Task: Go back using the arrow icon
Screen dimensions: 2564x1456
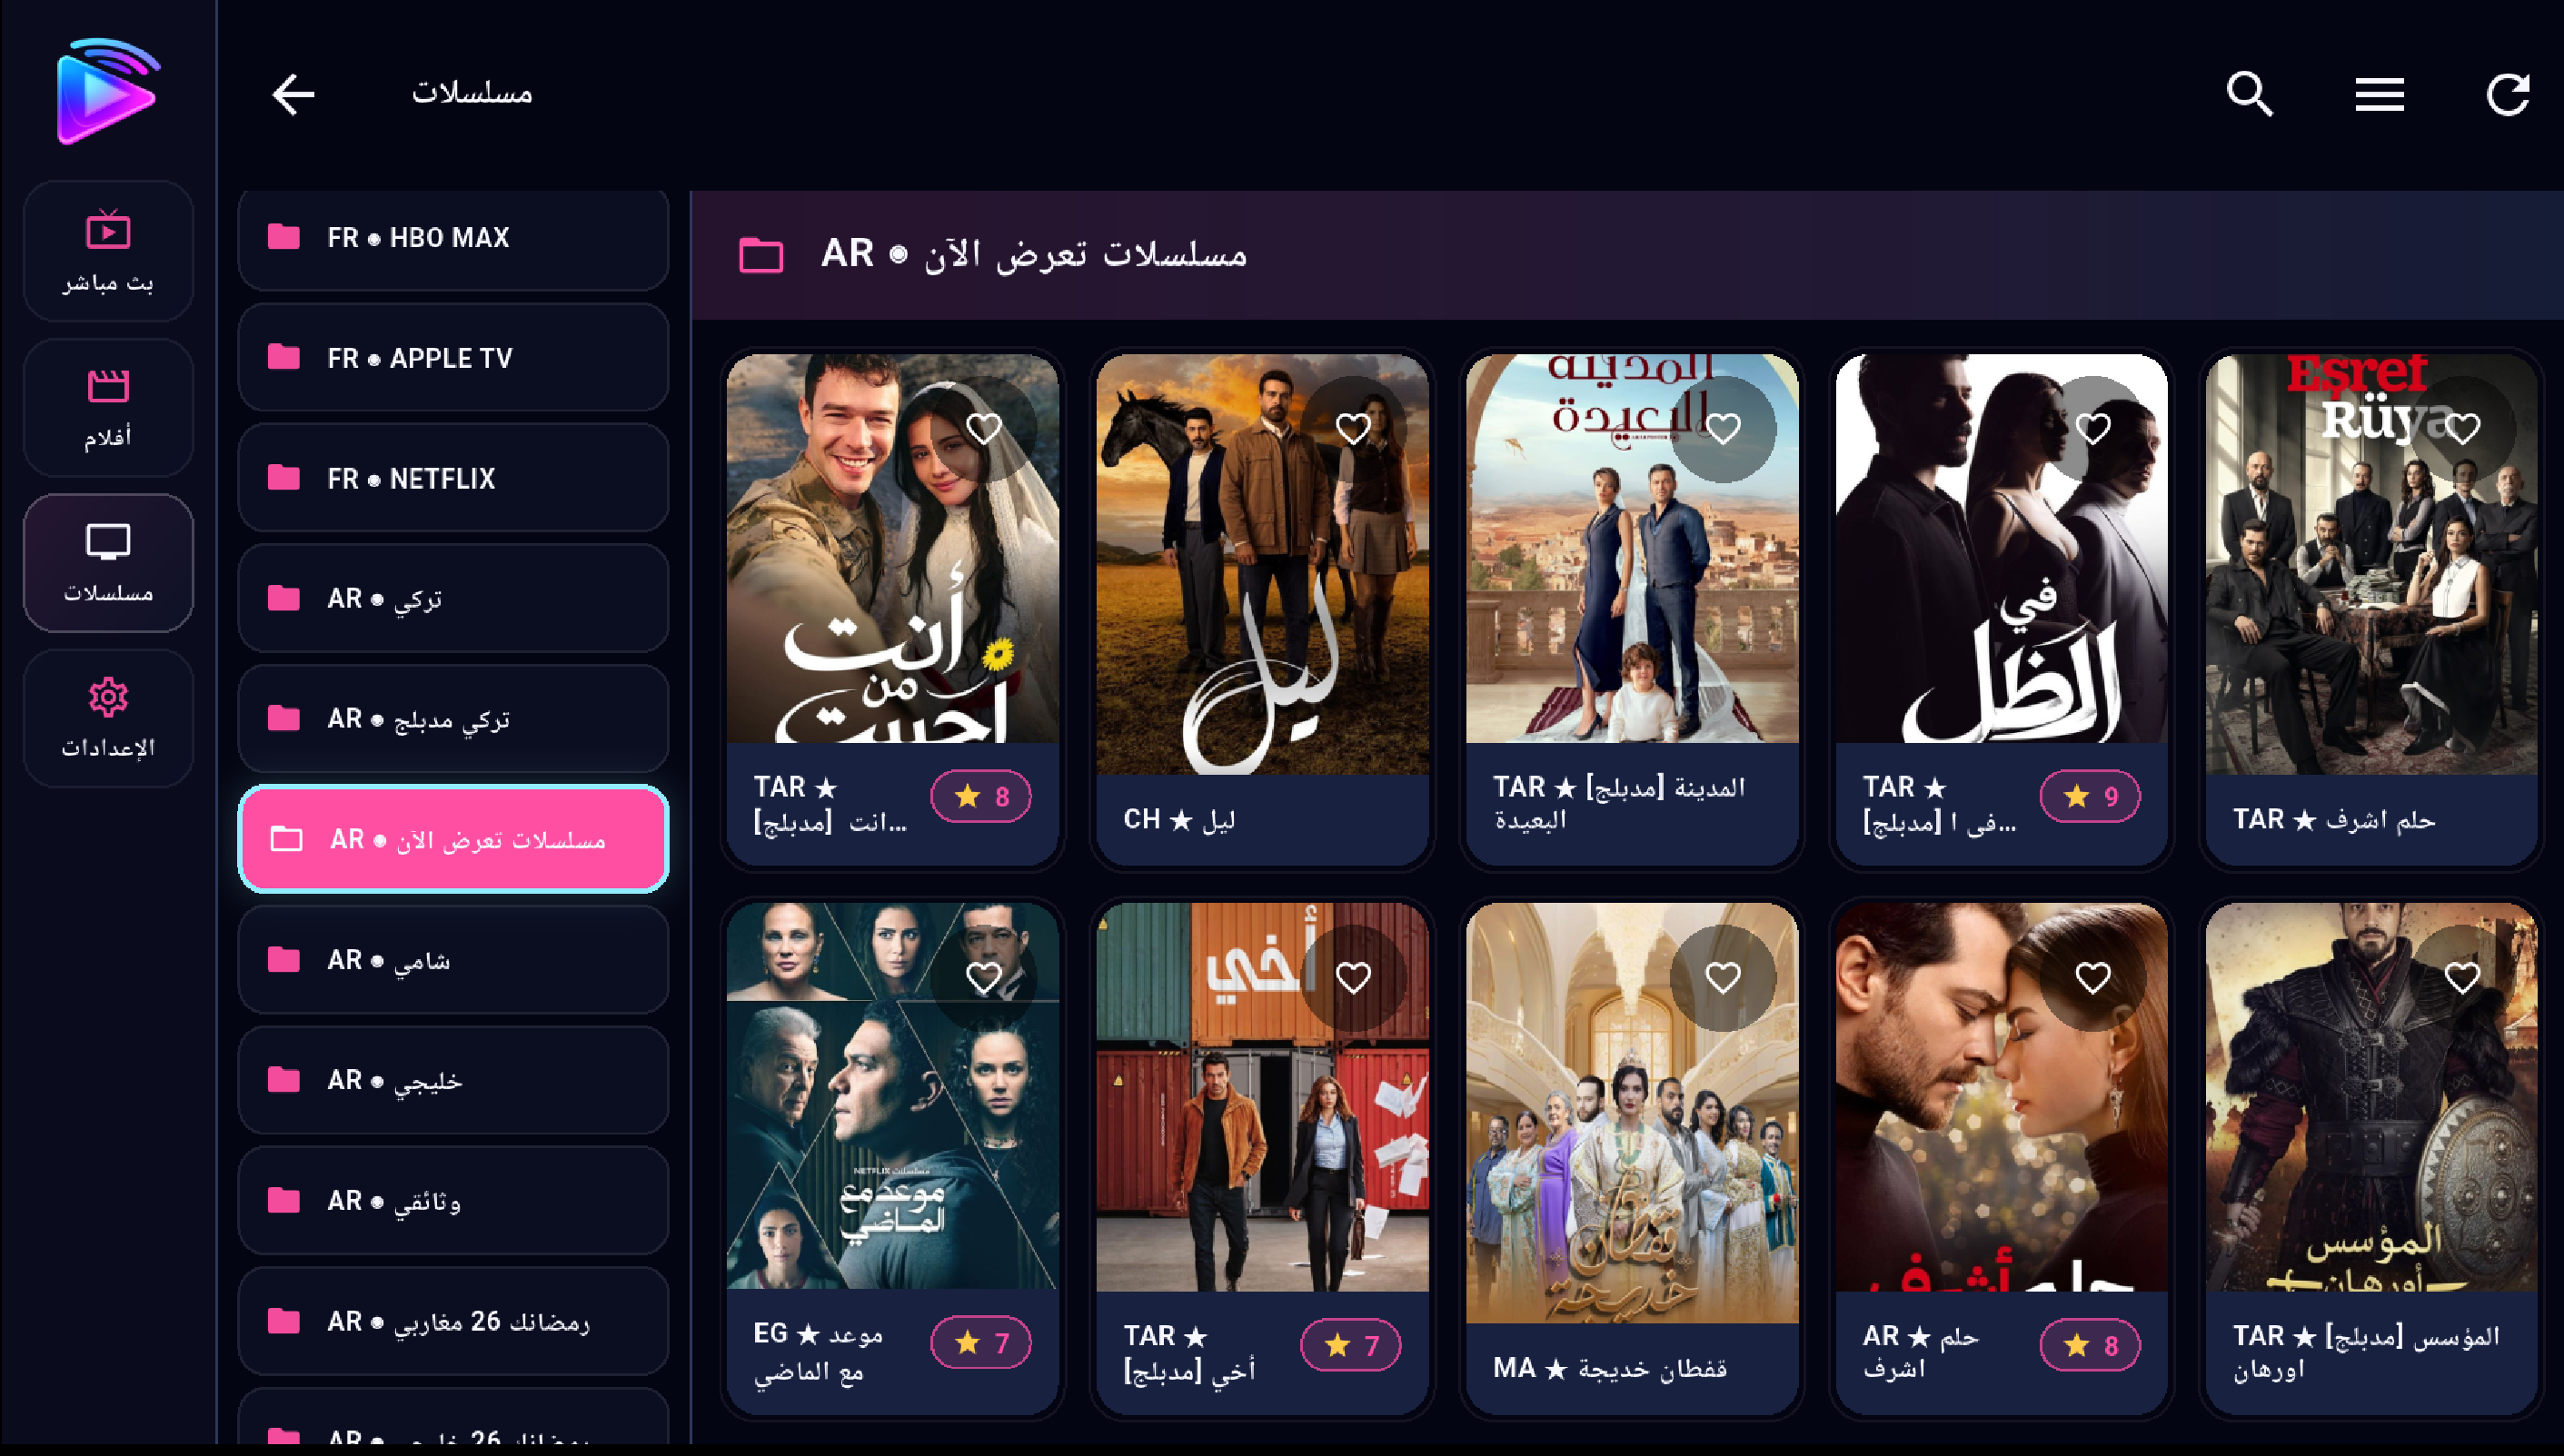Action: (293, 95)
